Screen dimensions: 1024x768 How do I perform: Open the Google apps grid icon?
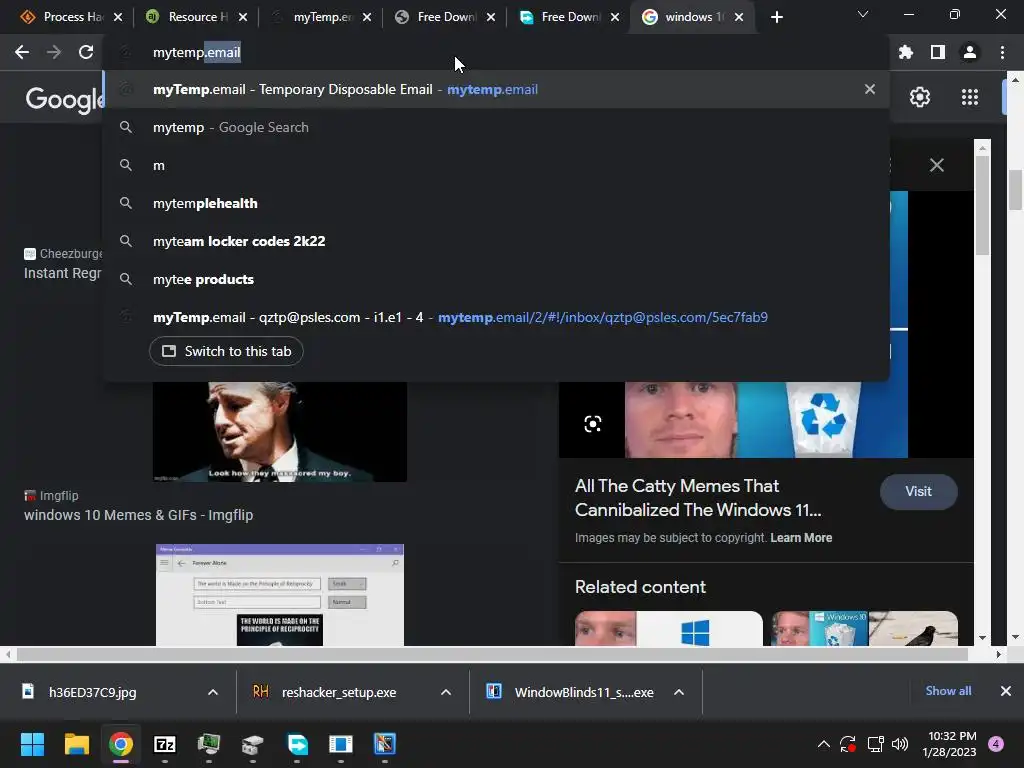pyautogui.click(x=970, y=97)
